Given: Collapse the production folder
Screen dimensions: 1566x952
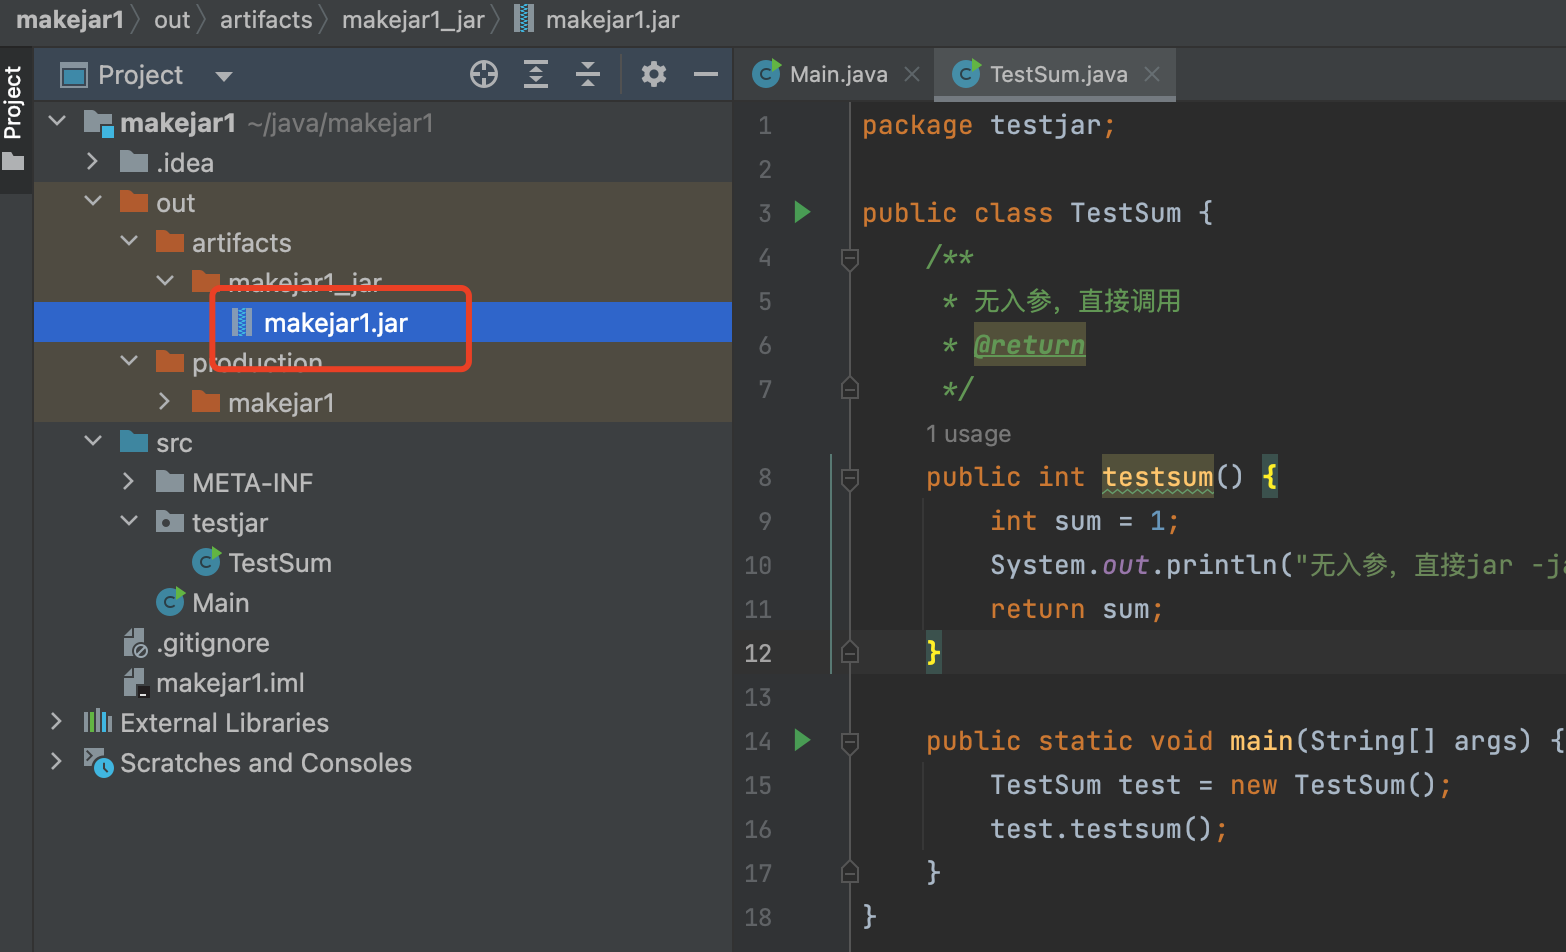Looking at the screenshot, I should [129, 362].
